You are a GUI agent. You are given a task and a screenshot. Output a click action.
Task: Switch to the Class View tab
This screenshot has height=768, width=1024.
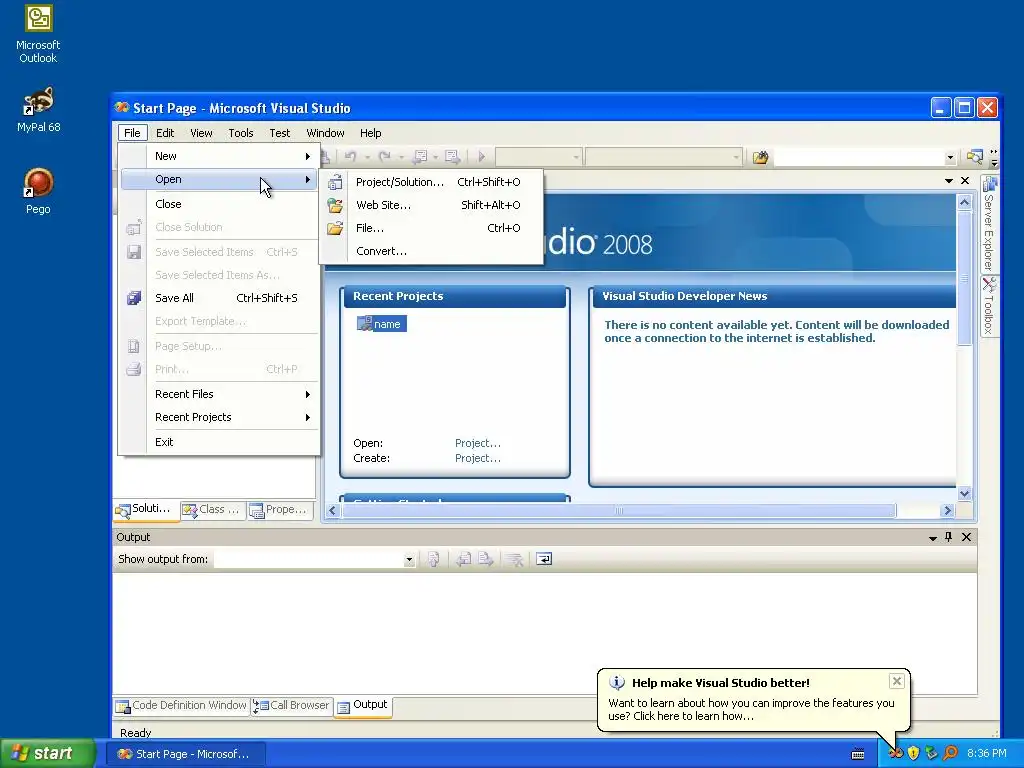click(x=212, y=510)
